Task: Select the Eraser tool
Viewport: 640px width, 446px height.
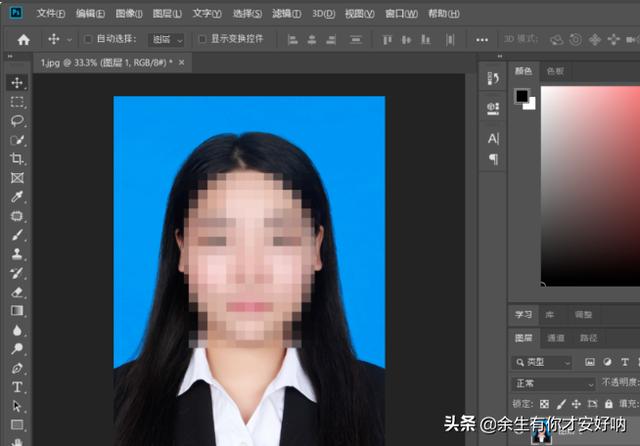Action: [17, 292]
